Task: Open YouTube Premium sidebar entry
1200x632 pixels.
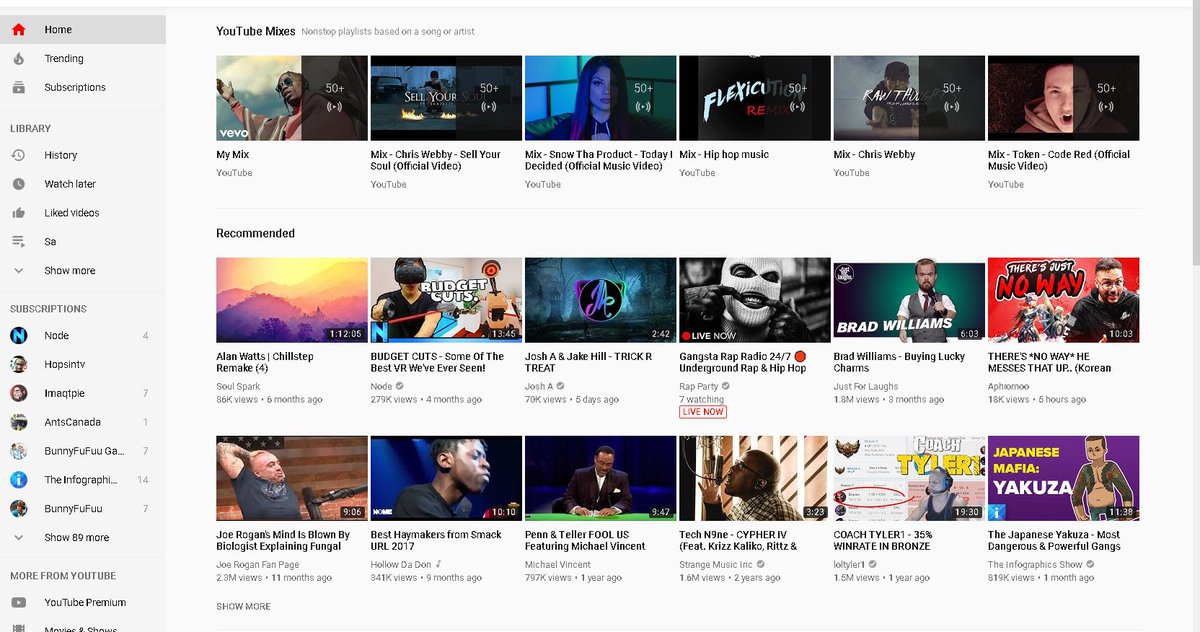Action: coord(83,603)
